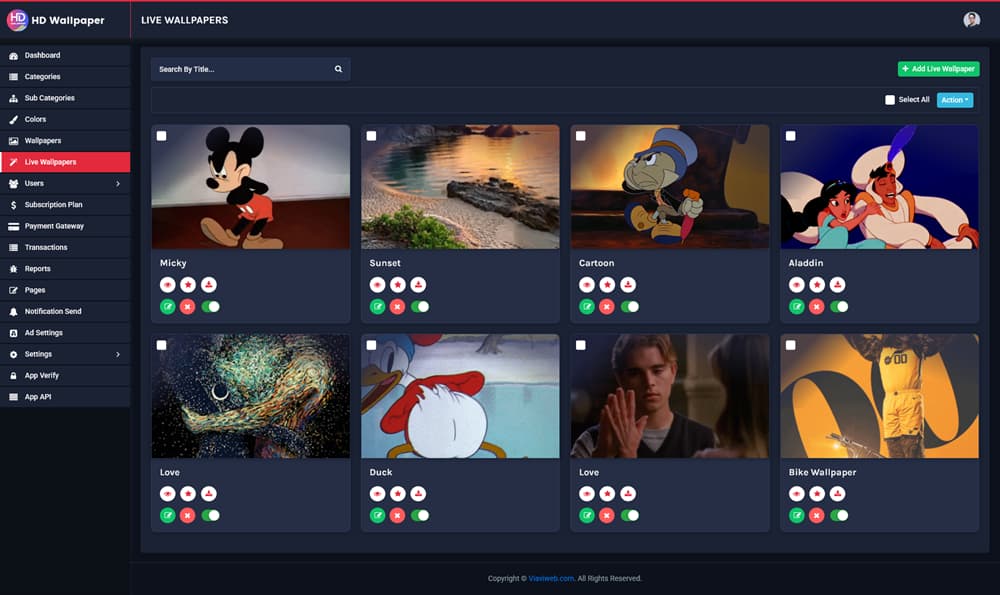Image resolution: width=1000 pixels, height=595 pixels.
Task: Switch off the Duck wallpaper toggle
Action: 420,515
